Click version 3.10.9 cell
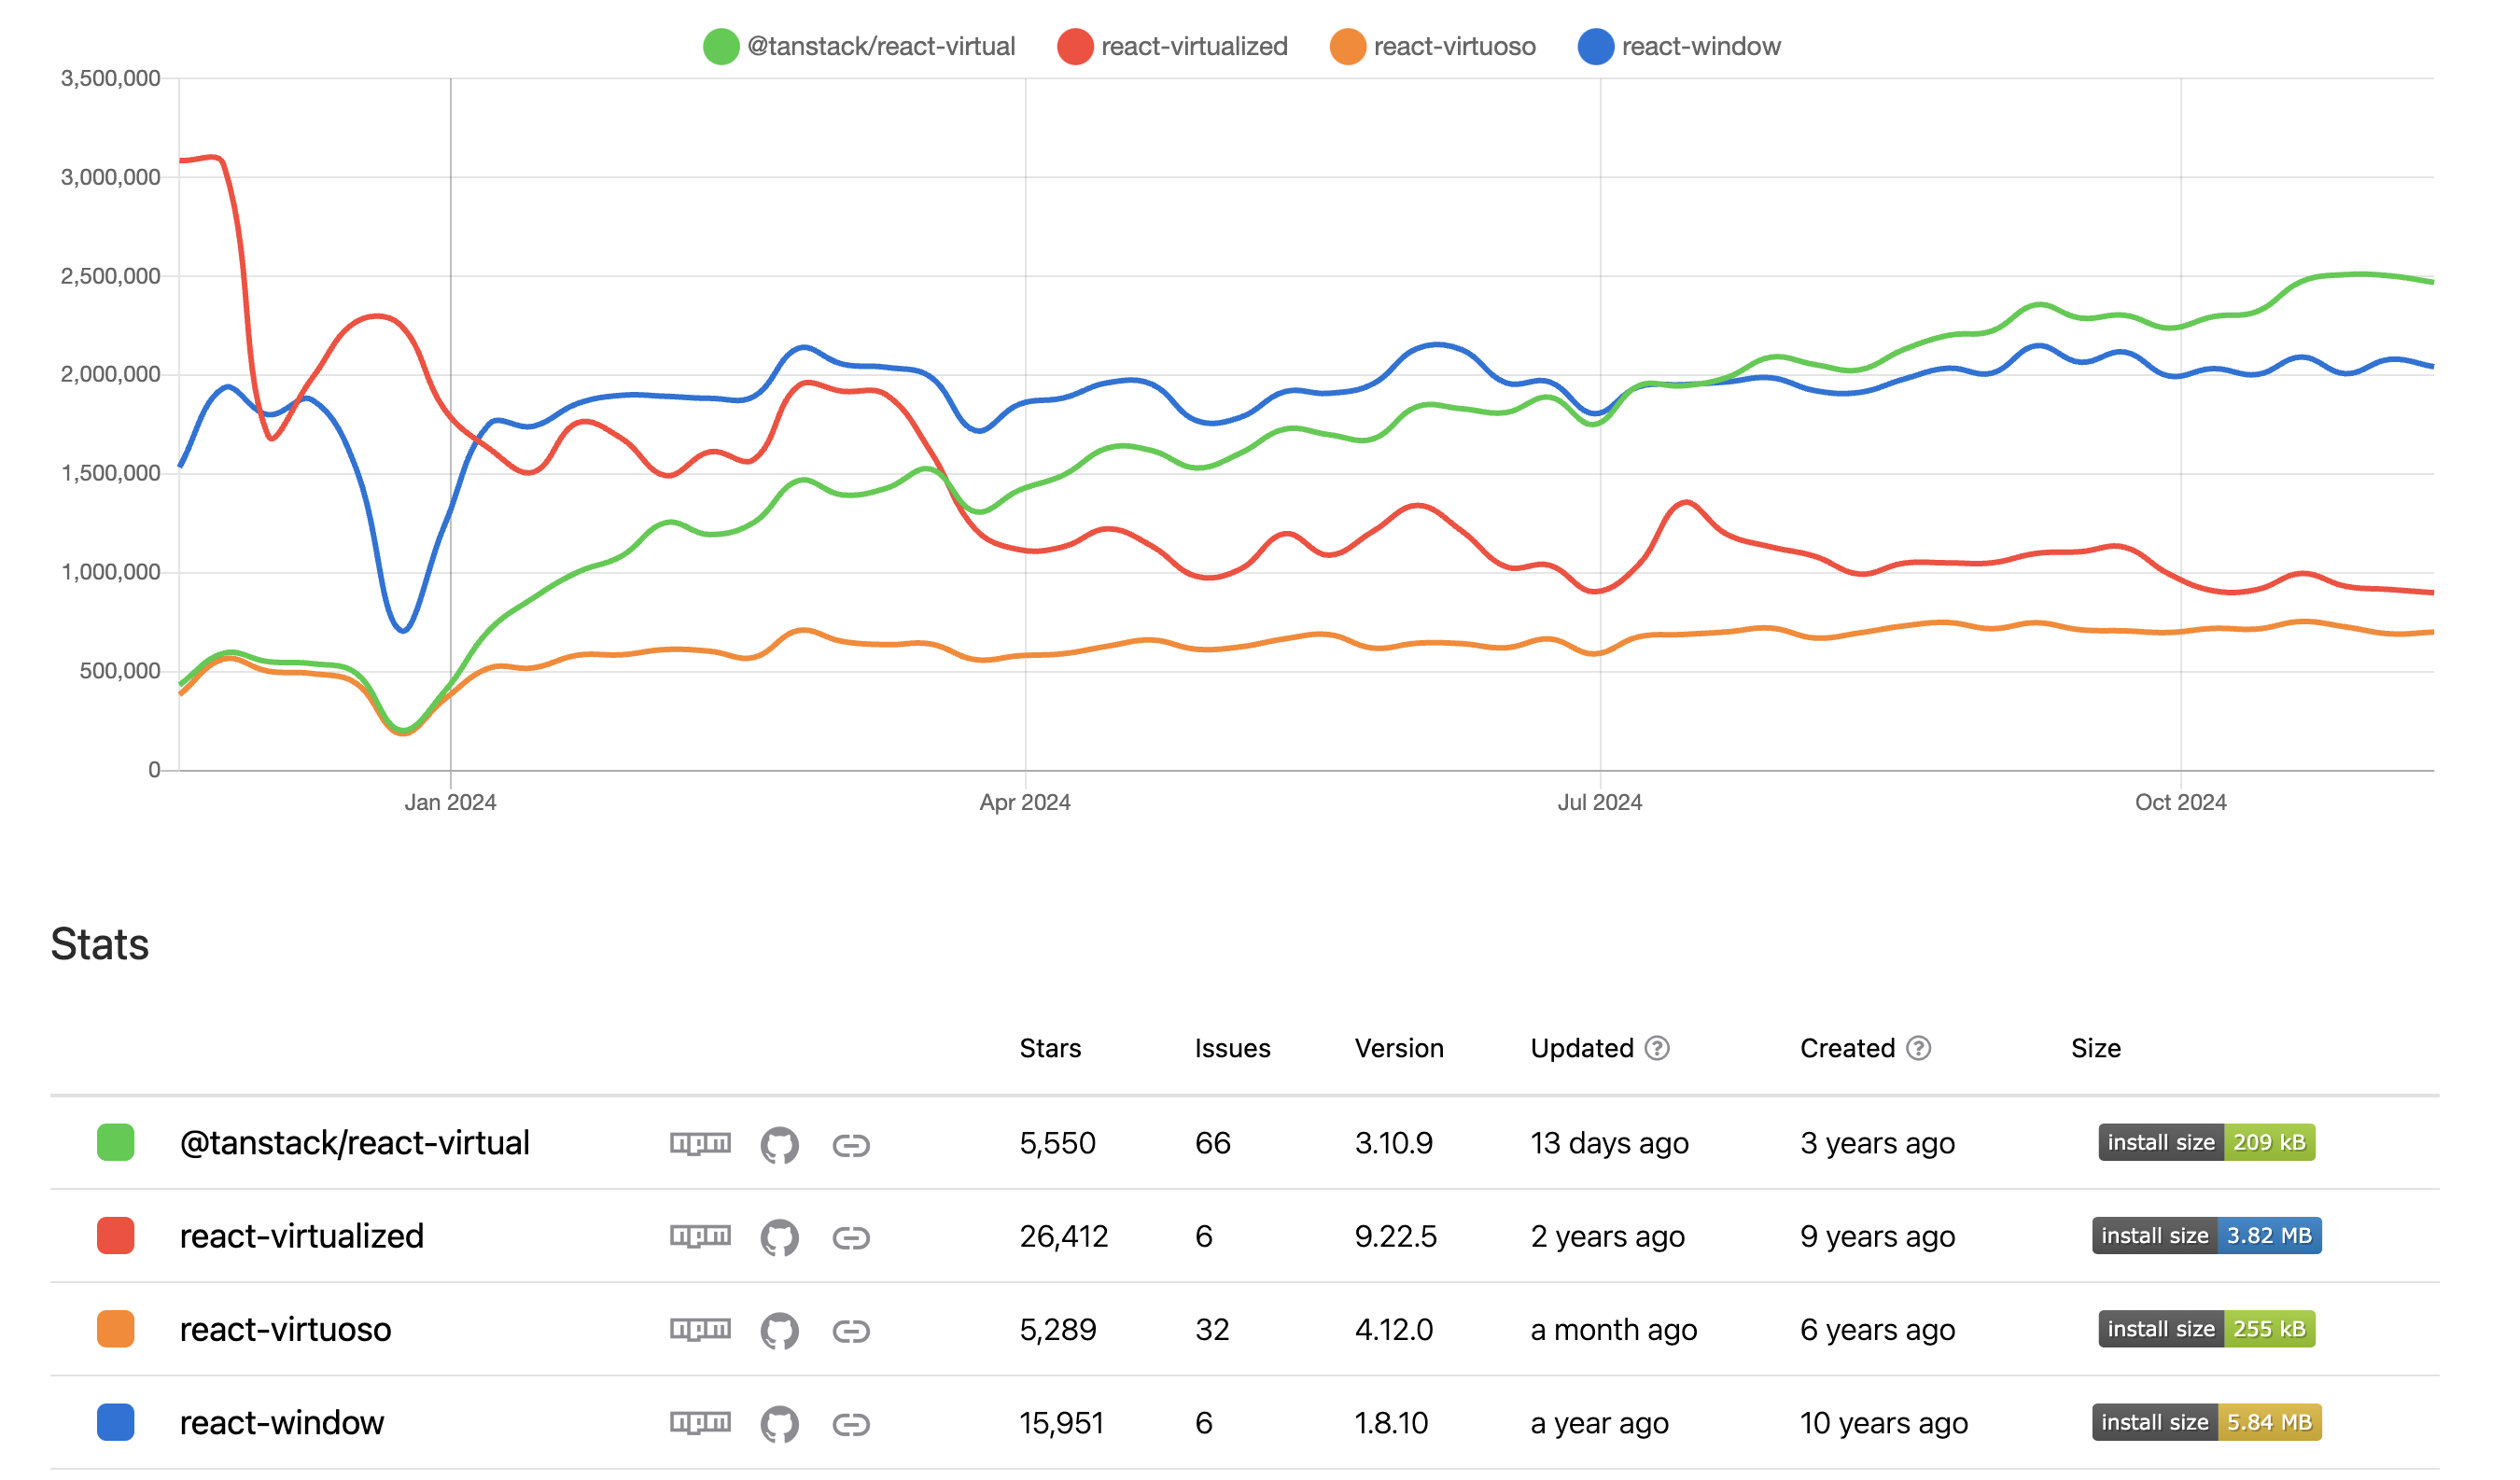Image resolution: width=2520 pixels, height=1480 pixels. pos(1394,1143)
